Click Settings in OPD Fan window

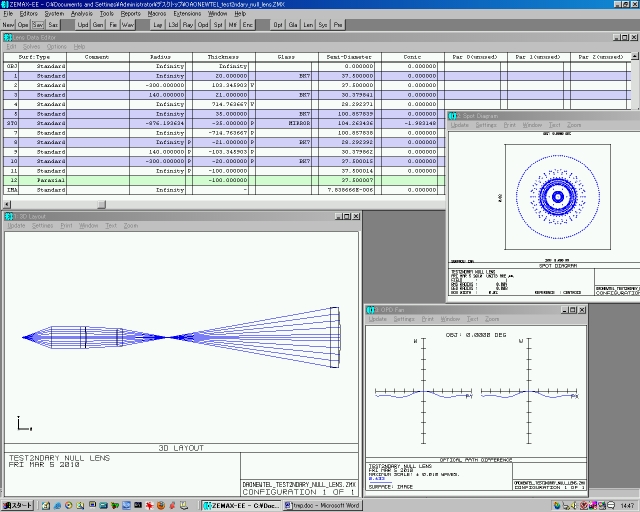pos(404,319)
